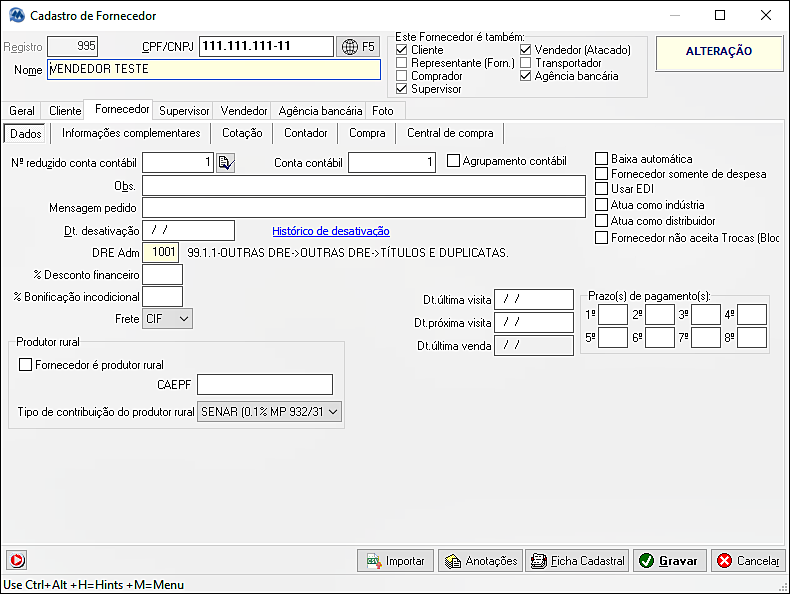The height and width of the screenshot is (594, 790).
Task: Click the 6º prazo de pagamento field
Action: point(660,338)
